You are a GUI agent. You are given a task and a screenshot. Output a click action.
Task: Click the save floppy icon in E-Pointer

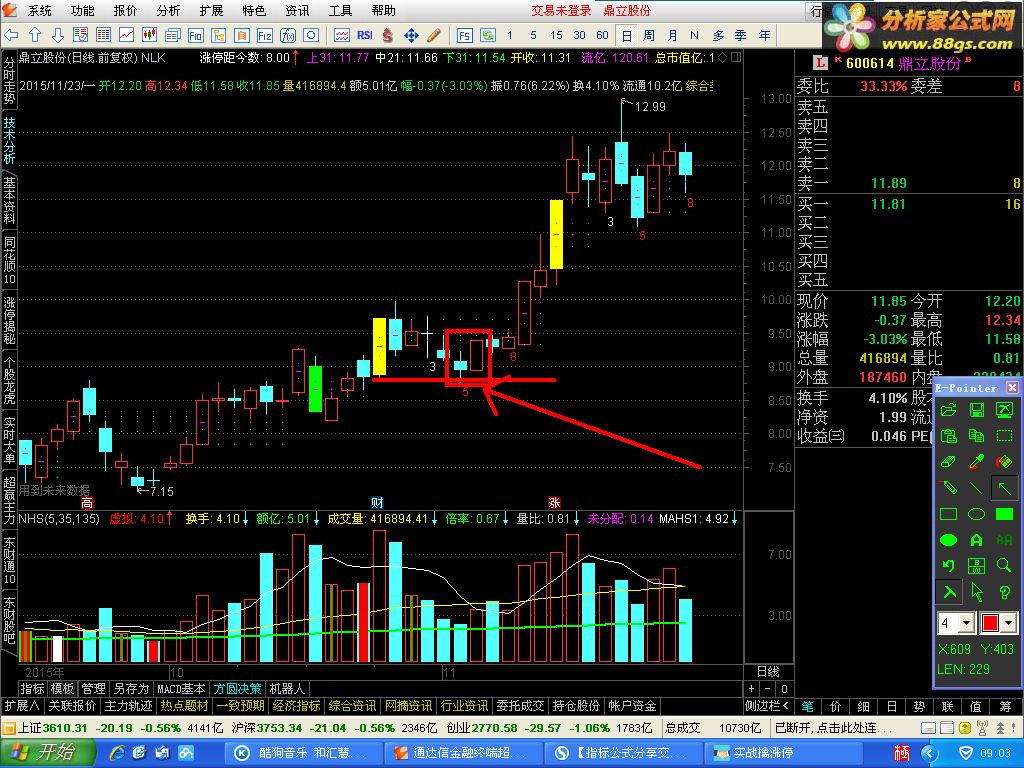pyautogui.click(x=976, y=410)
